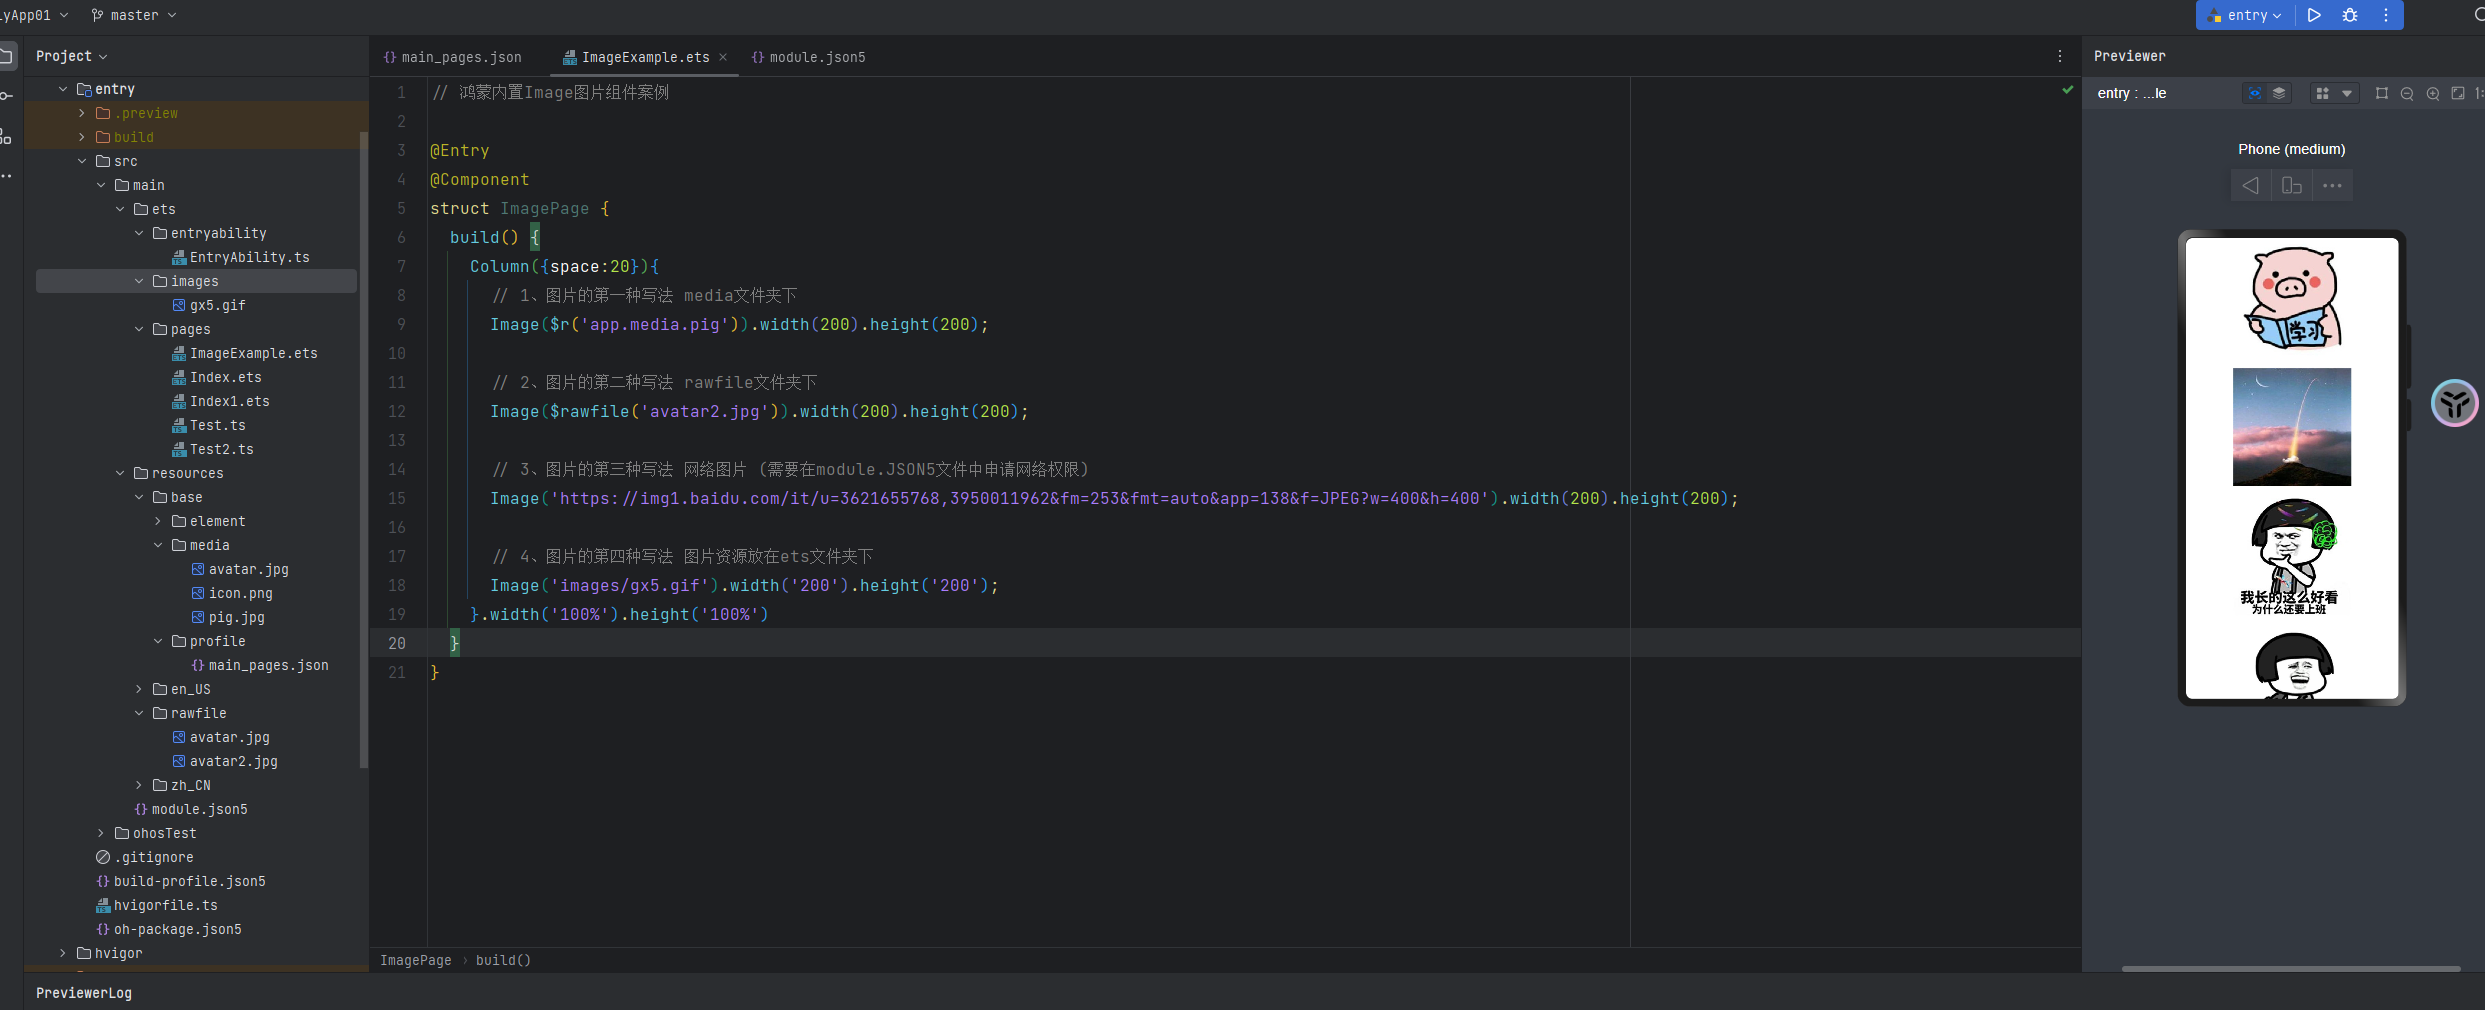Click the Previewer horizontal scrollbar

[x=2291, y=968]
